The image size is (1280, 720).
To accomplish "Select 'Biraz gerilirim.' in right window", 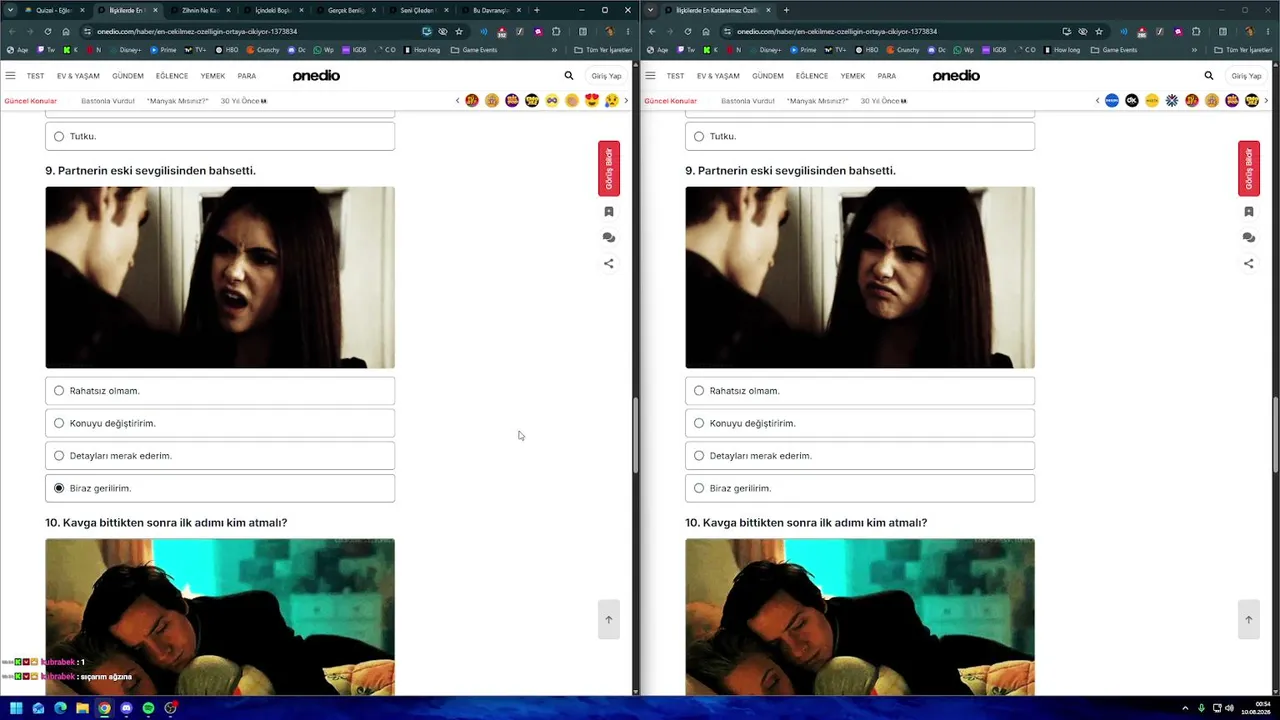I will 860,488.
